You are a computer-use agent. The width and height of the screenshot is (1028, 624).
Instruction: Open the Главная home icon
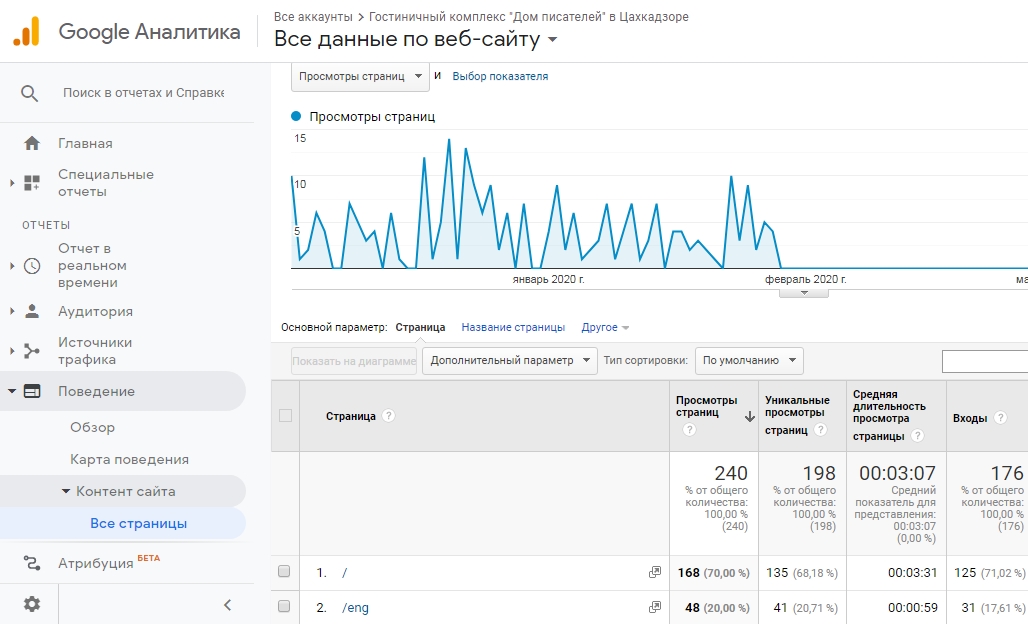click(32, 143)
